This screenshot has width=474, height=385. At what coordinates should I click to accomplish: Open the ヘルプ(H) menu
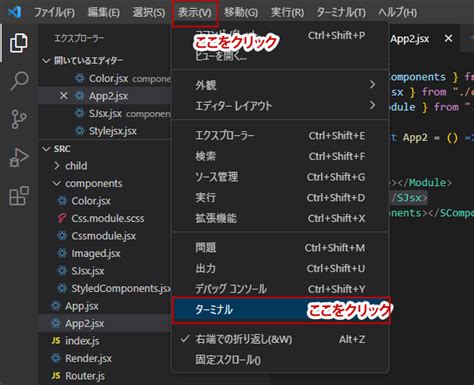click(398, 13)
